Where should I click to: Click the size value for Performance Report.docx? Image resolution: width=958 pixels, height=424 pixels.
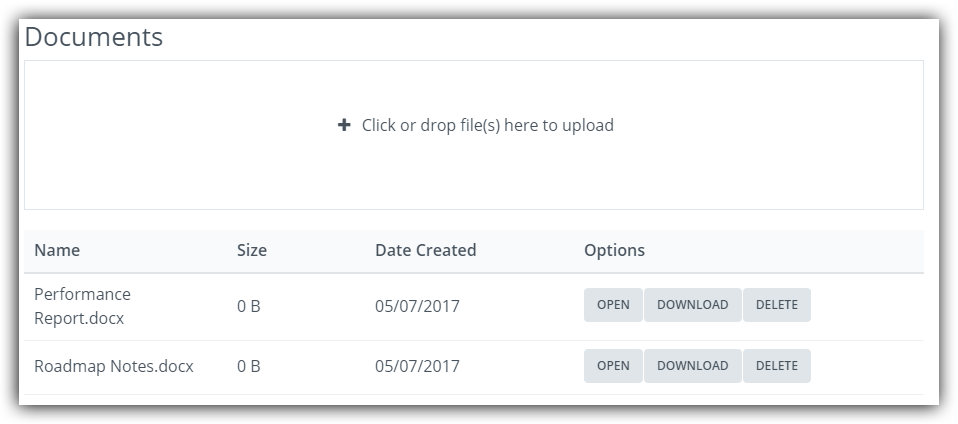tap(248, 306)
